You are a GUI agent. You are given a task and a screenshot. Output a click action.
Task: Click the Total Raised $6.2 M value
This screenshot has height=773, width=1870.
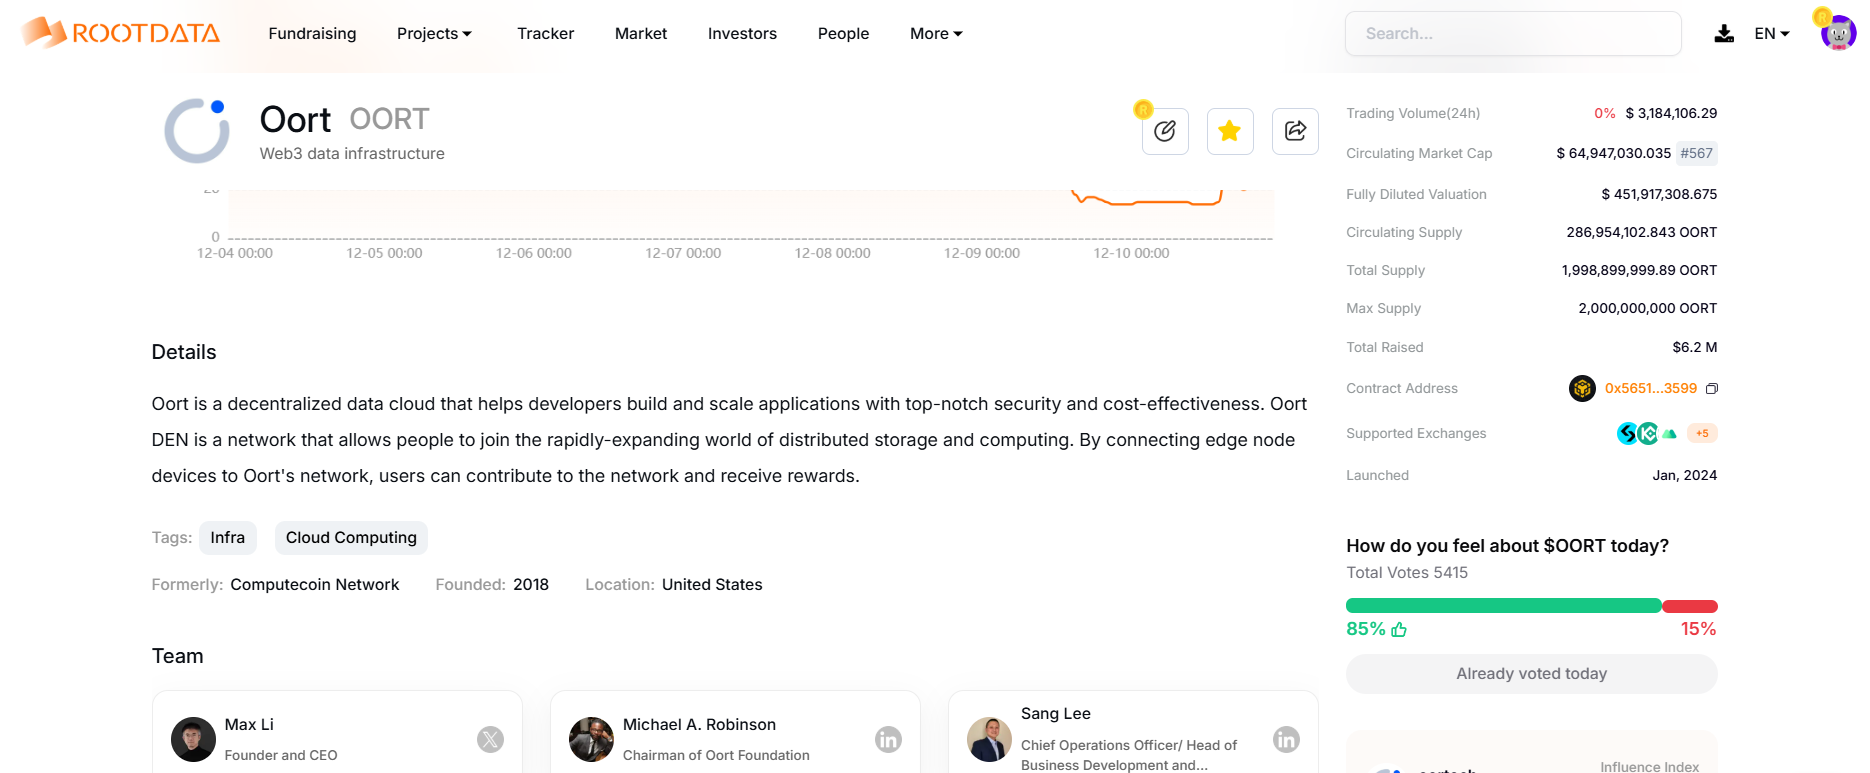(x=1695, y=347)
